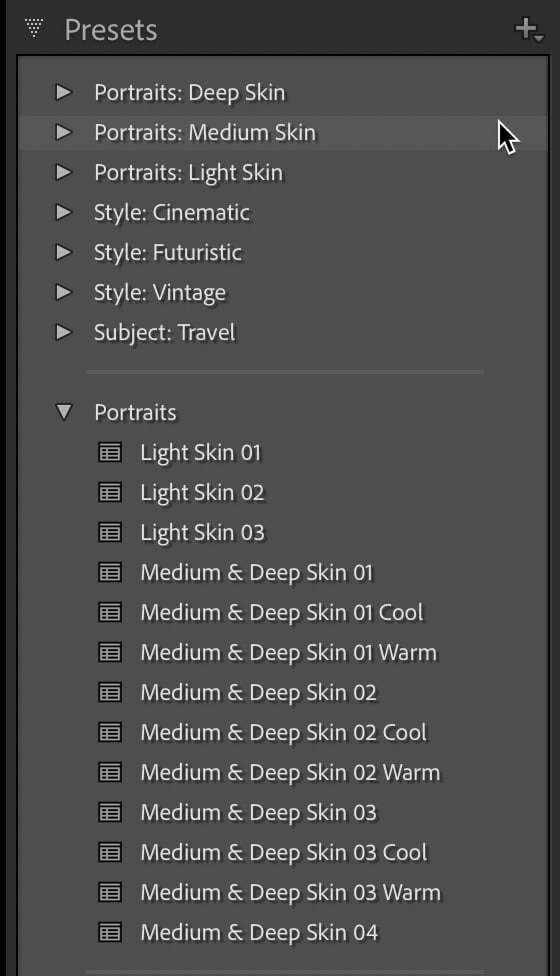This screenshot has width=560, height=976.
Task: Click preset icon beside Medium & Deep Skin 03 Warm
Action: click(x=110, y=892)
